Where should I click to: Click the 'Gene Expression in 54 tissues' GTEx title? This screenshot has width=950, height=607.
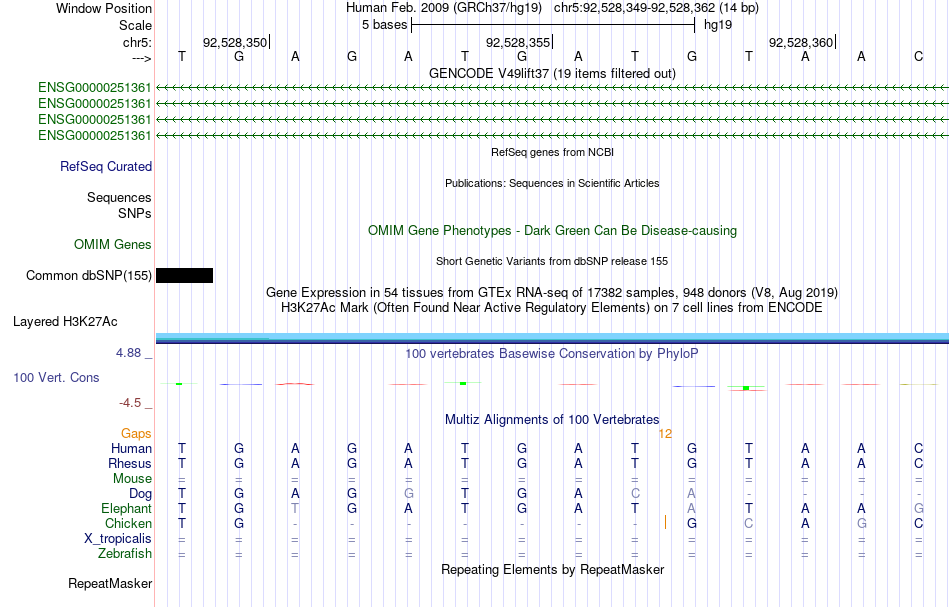(x=552, y=293)
